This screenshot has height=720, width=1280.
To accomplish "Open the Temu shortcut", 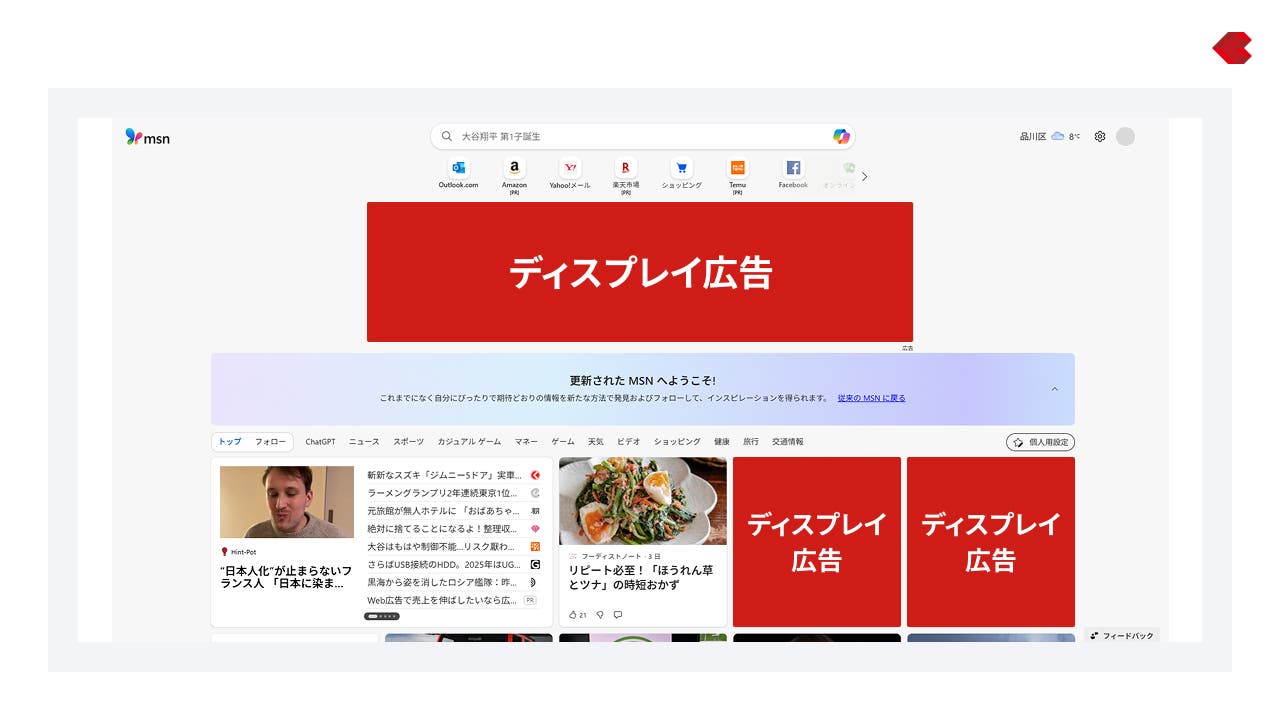I will pos(737,175).
